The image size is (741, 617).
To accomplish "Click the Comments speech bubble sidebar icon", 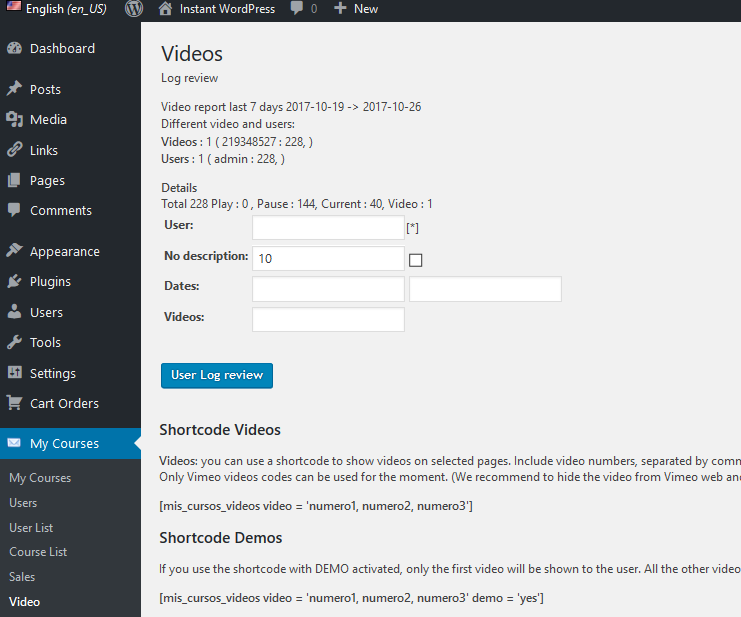I will point(14,210).
